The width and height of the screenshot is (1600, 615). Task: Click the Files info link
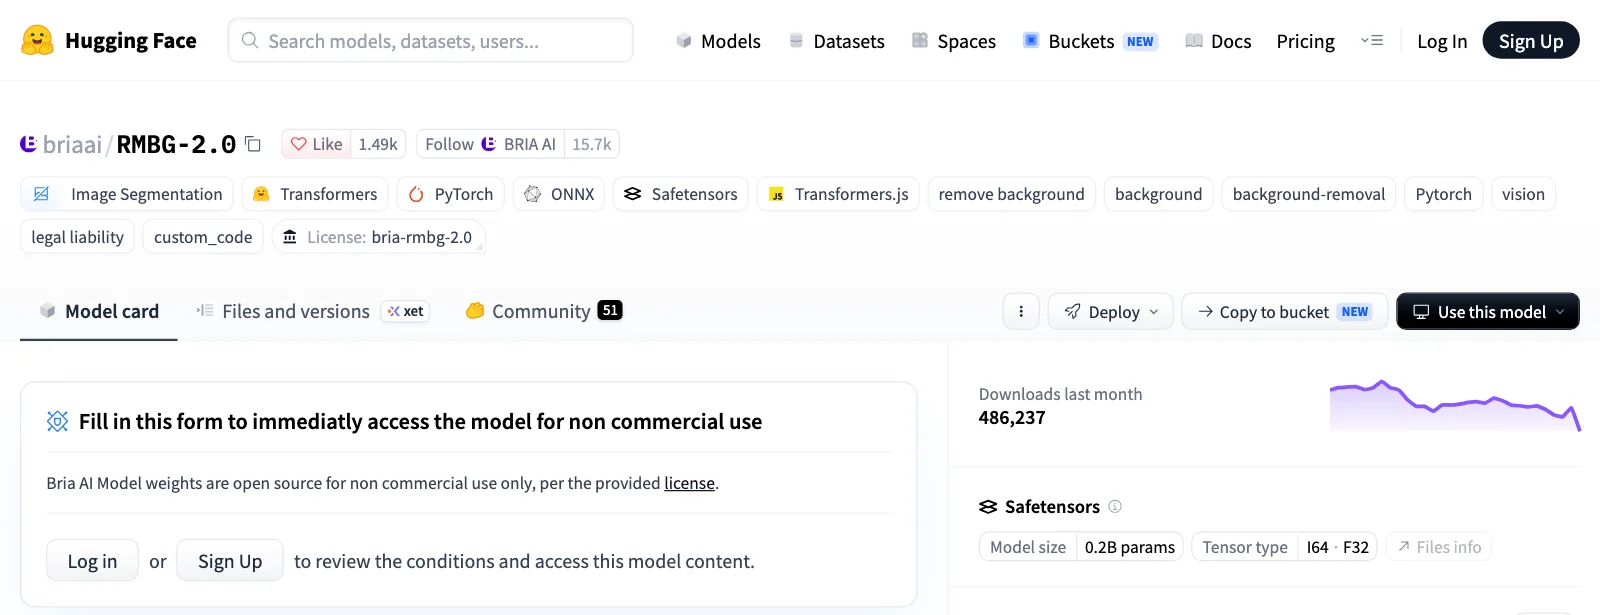point(1439,547)
